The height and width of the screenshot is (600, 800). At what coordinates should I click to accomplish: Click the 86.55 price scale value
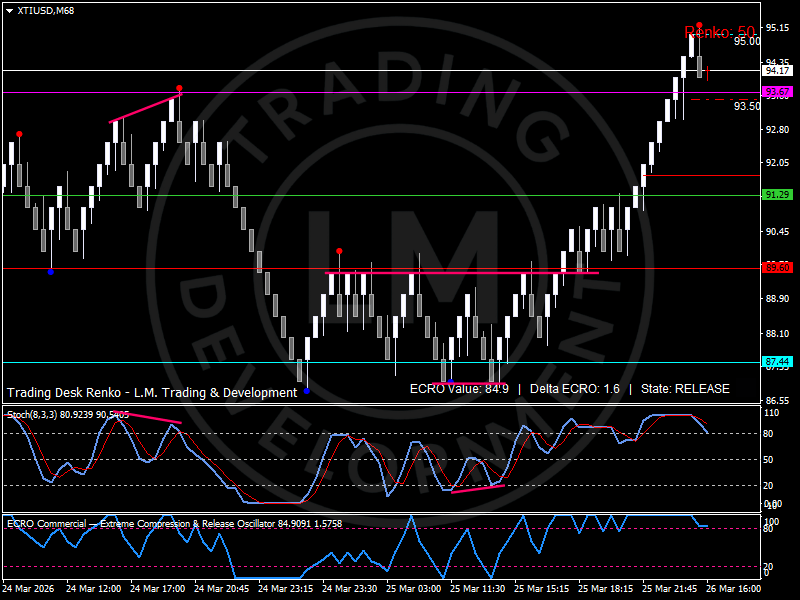(x=777, y=401)
